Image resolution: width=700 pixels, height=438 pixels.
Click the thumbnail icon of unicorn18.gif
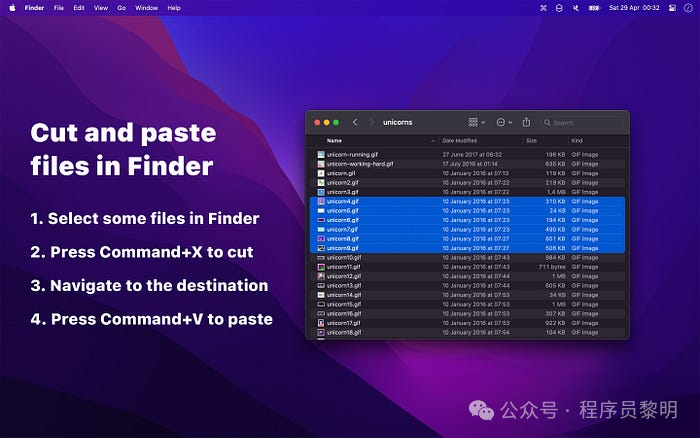pyautogui.click(x=321, y=332)
